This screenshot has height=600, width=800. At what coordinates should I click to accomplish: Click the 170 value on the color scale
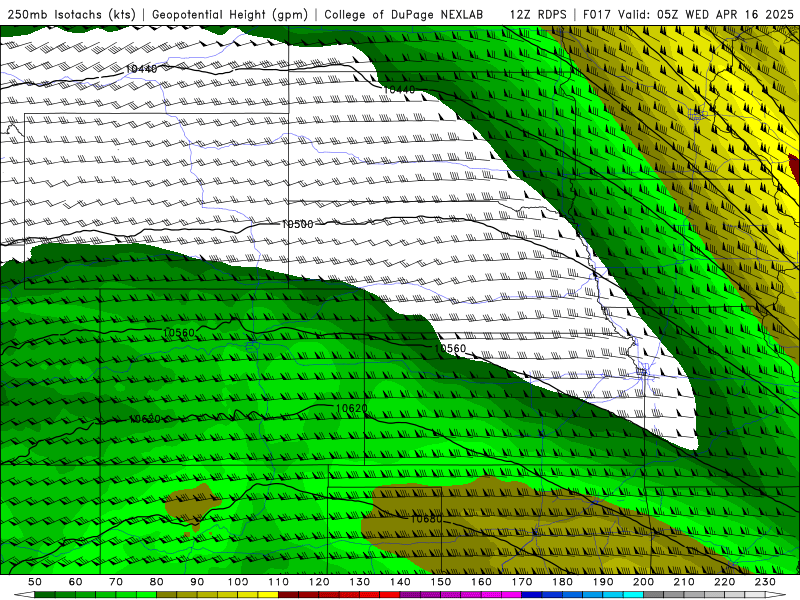click(x=522, y=582)
